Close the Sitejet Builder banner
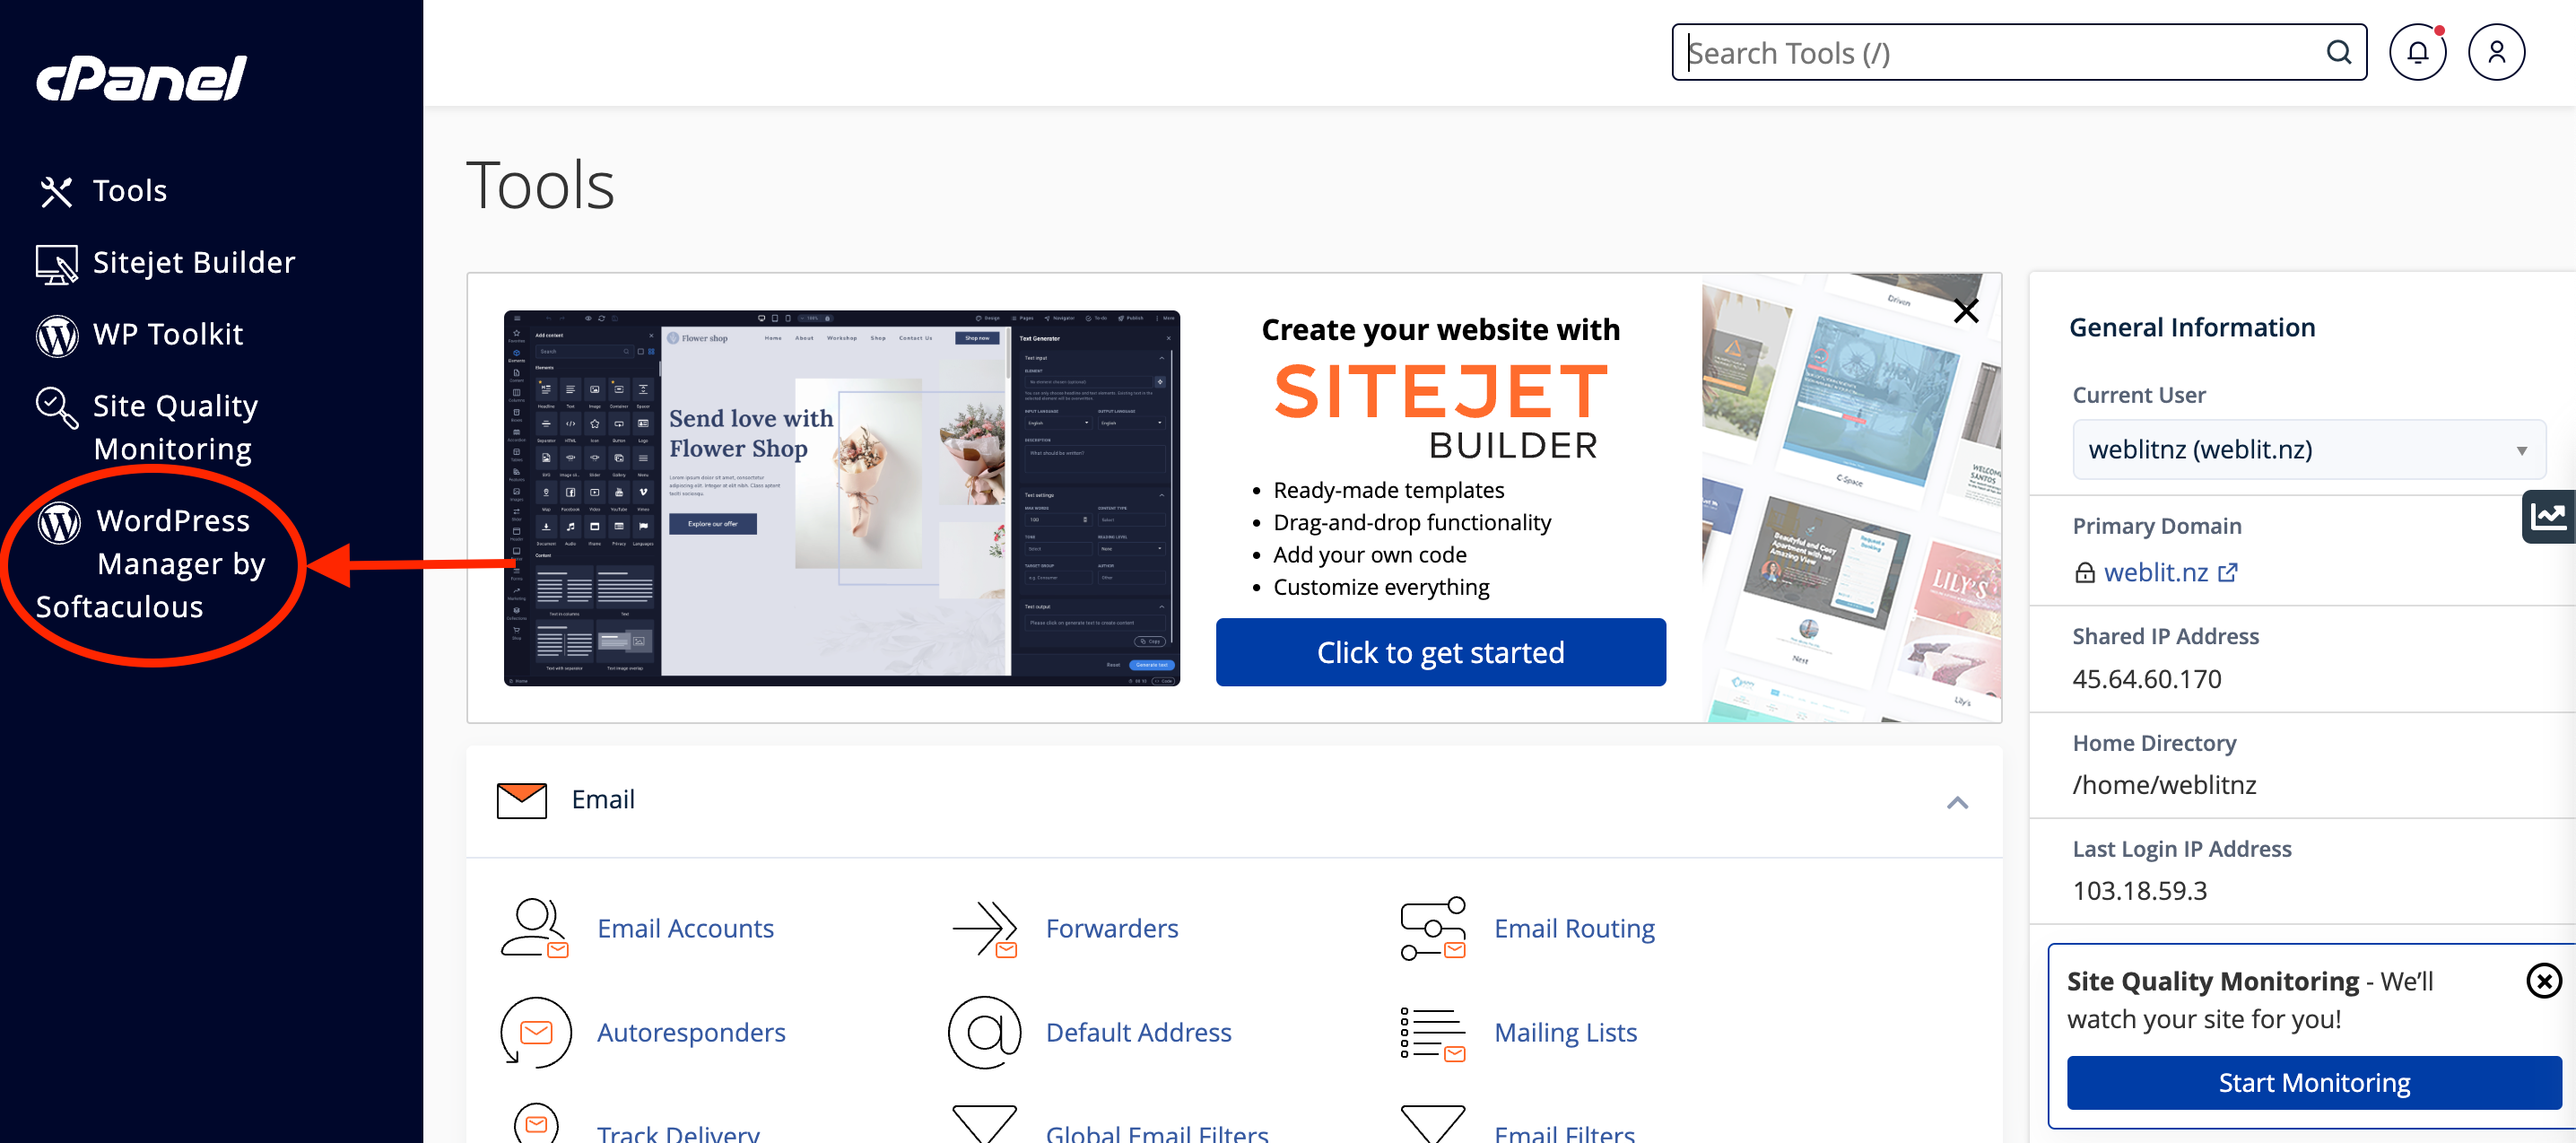The height and width of the screenshot is (1143, 2576). click(1965, 311)
